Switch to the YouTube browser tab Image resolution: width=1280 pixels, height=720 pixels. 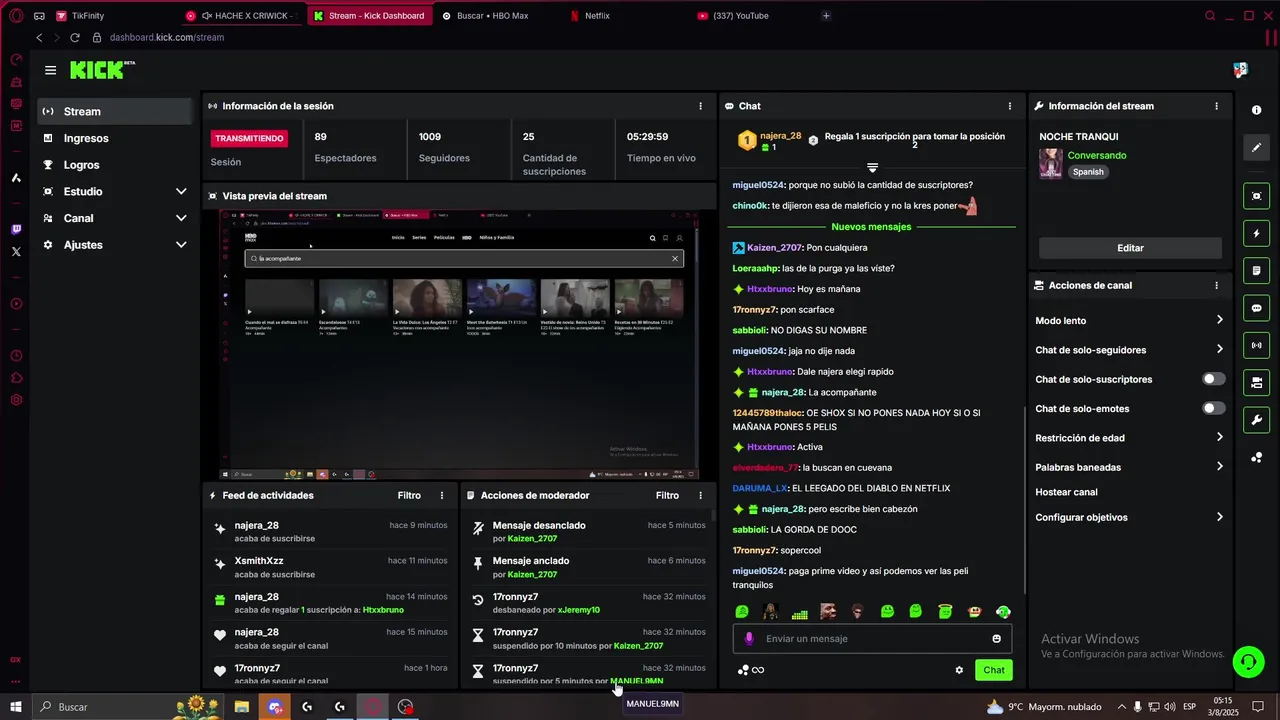[x=754, y=15]
